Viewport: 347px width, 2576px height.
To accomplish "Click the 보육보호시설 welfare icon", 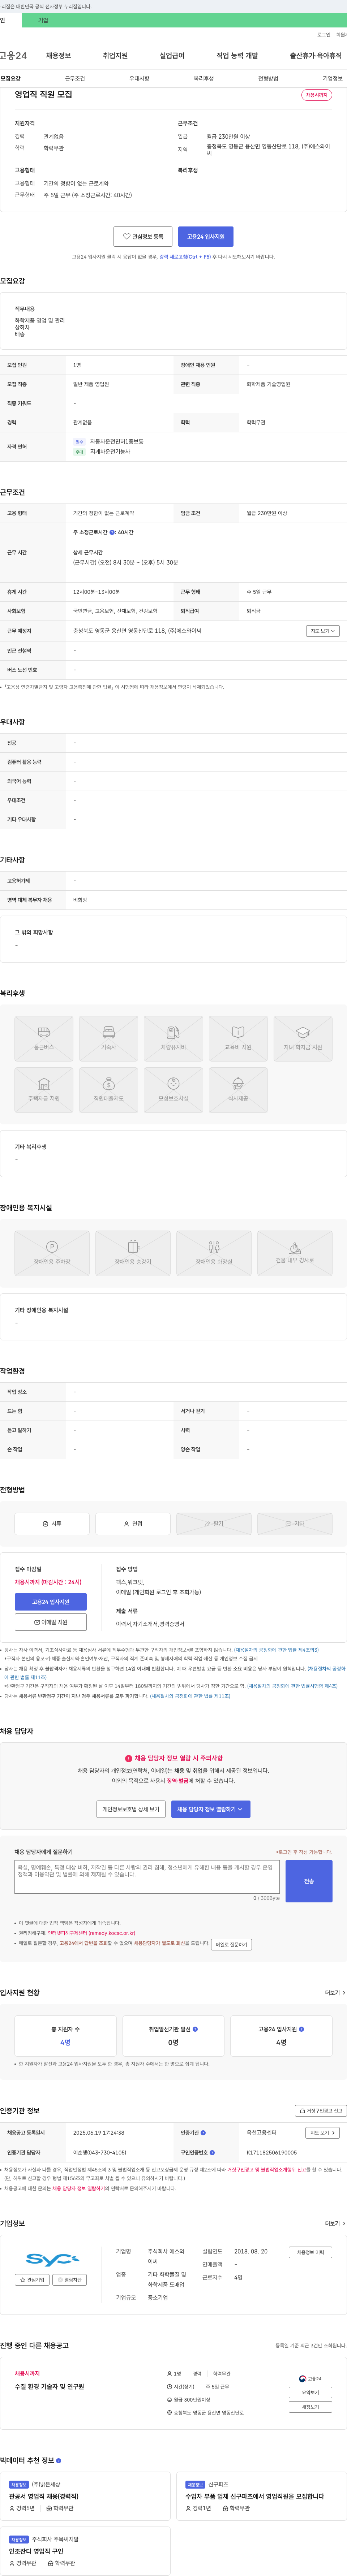I will [173, 1090].
